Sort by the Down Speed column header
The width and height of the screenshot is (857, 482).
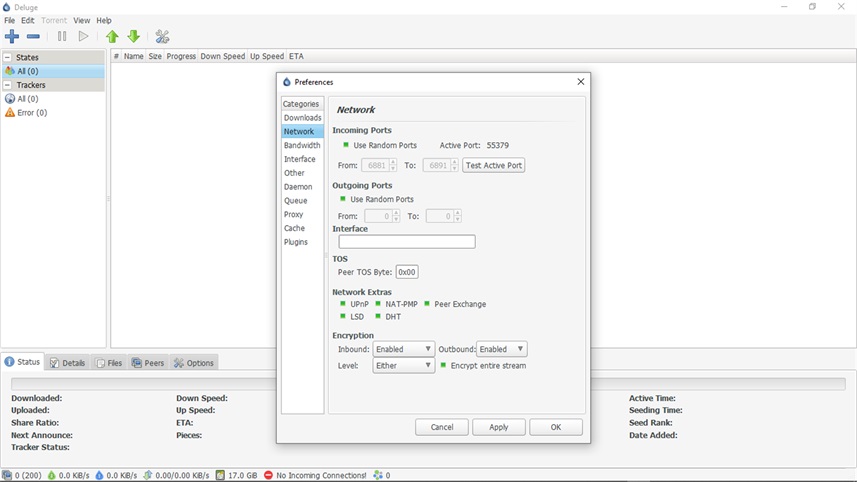point(222,56)
